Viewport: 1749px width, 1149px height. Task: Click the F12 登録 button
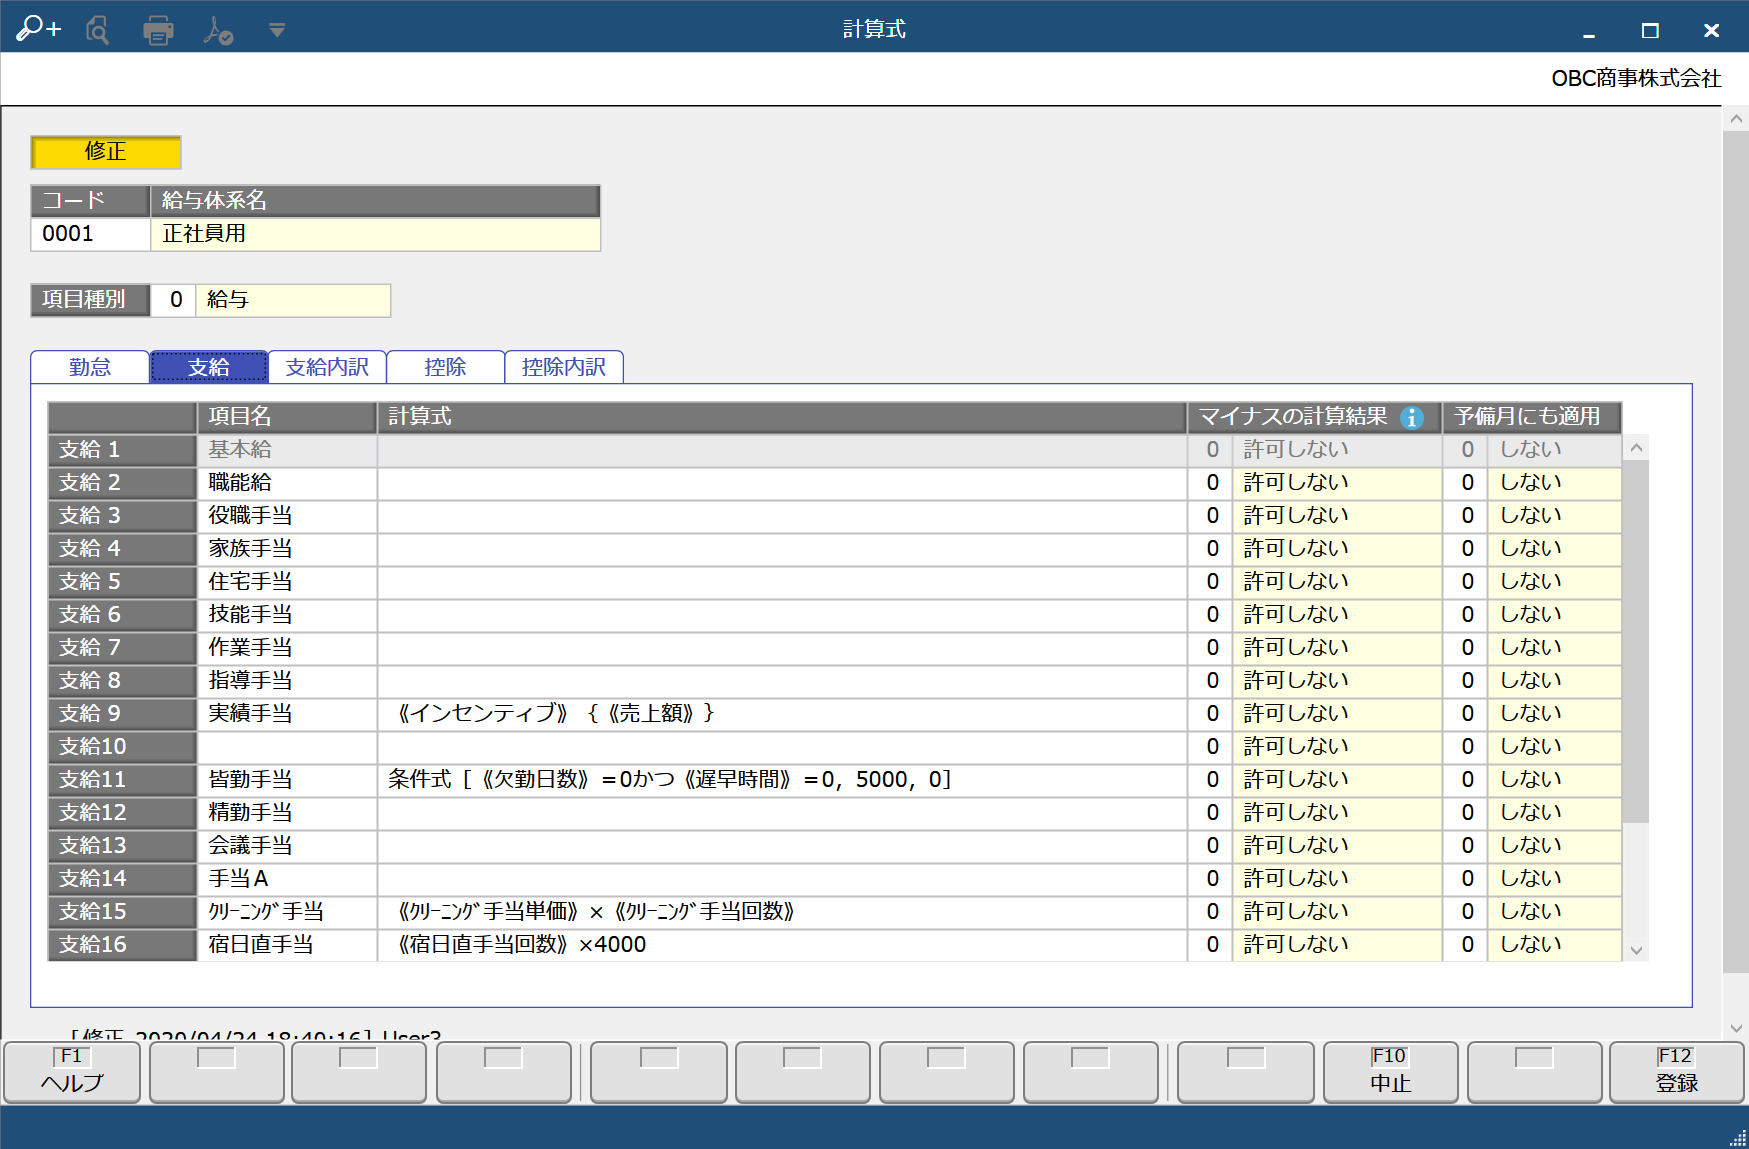click(1676, 1072)
